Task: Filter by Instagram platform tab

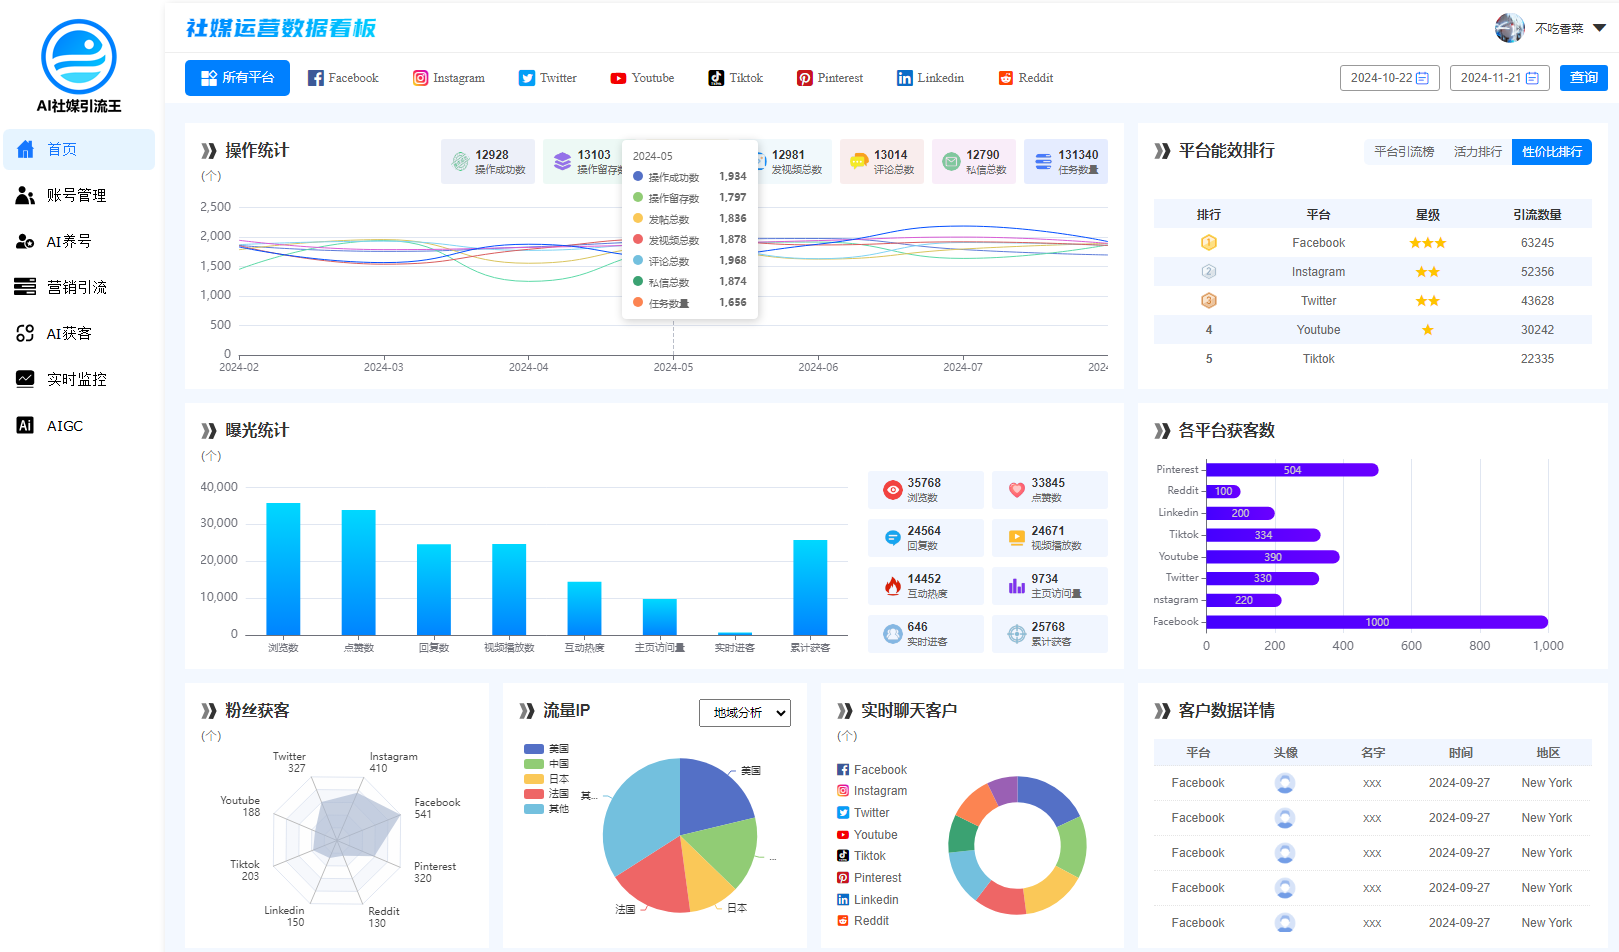Action: click(x=449, y=78)
